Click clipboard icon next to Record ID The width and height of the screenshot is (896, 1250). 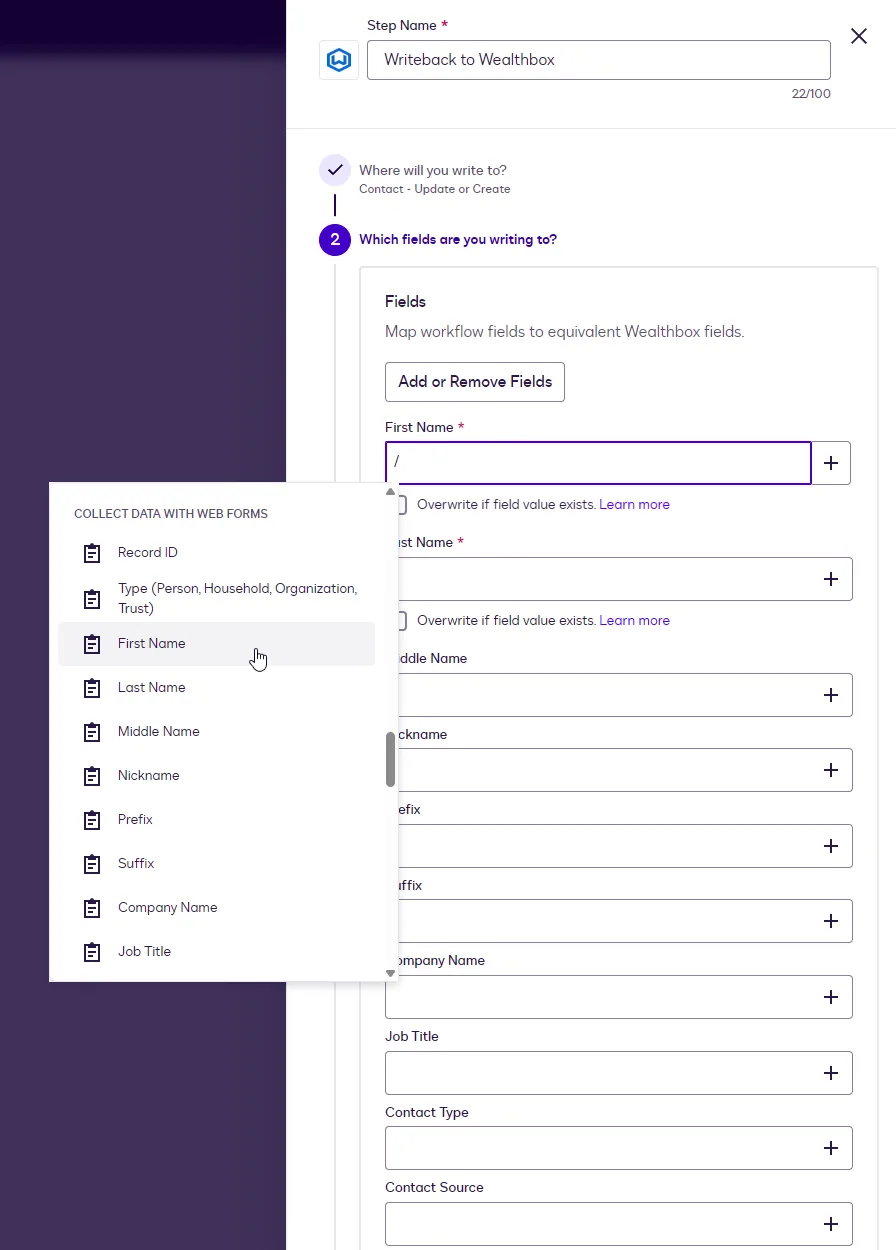pos(92,553)
